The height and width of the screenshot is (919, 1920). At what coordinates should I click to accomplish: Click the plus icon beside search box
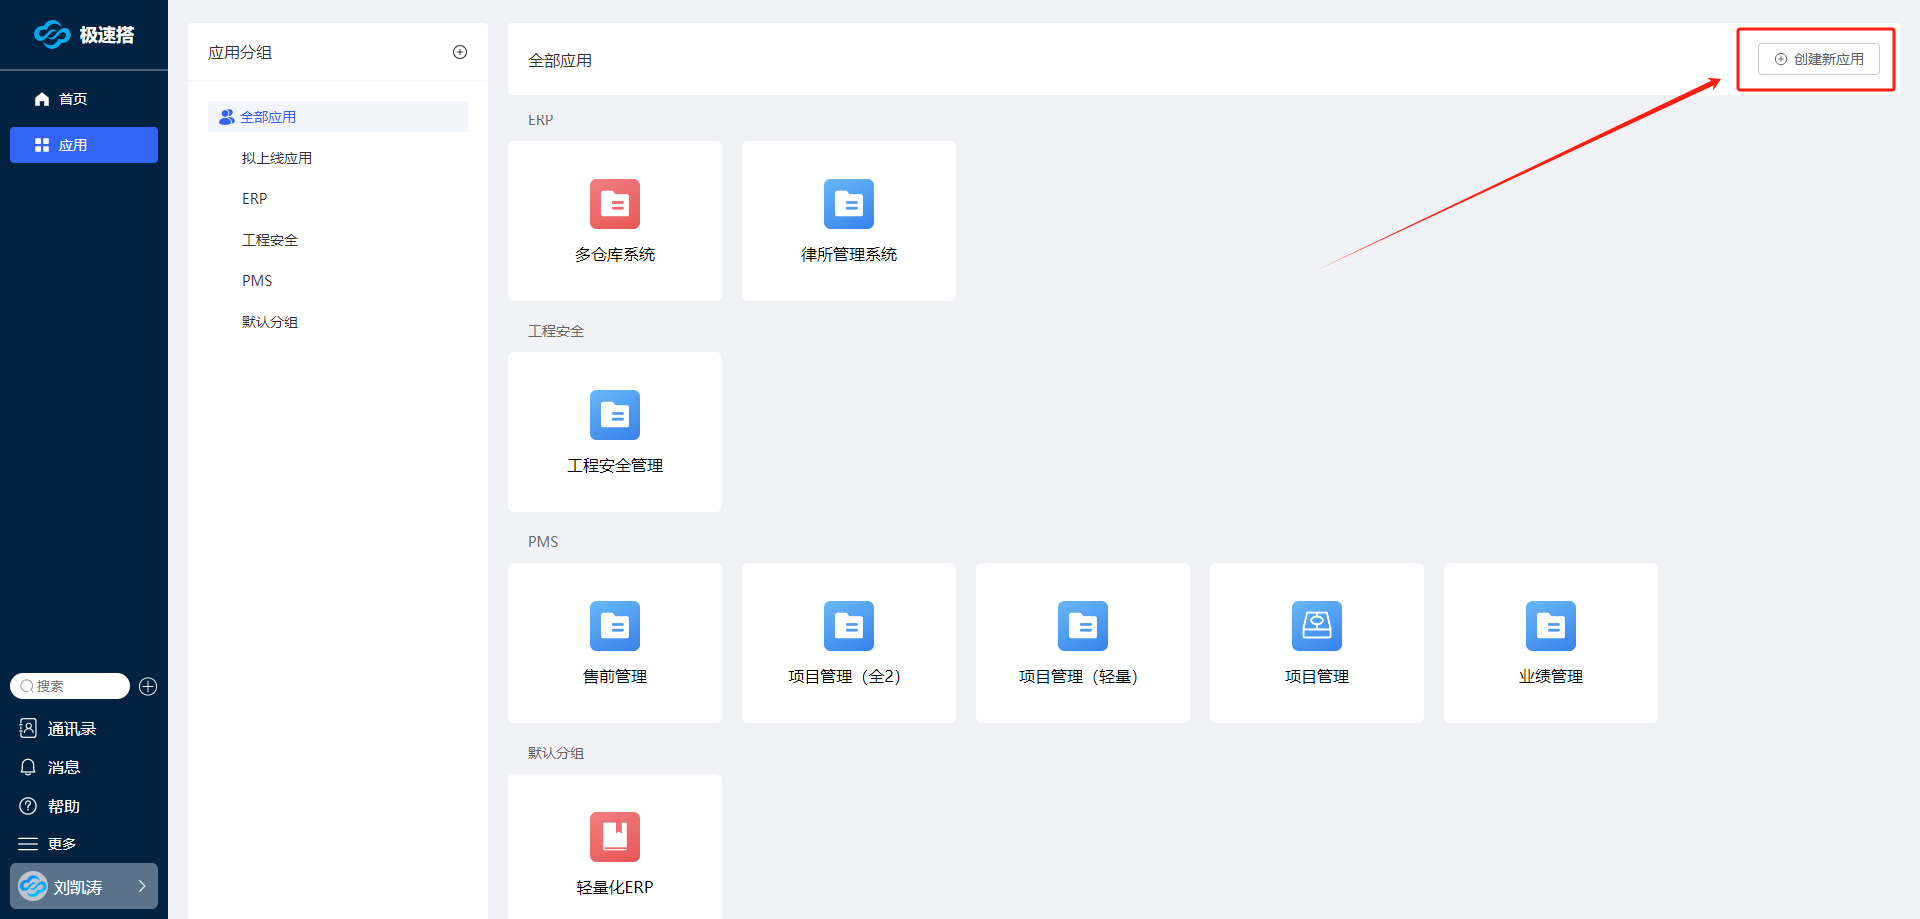(148, 686)
